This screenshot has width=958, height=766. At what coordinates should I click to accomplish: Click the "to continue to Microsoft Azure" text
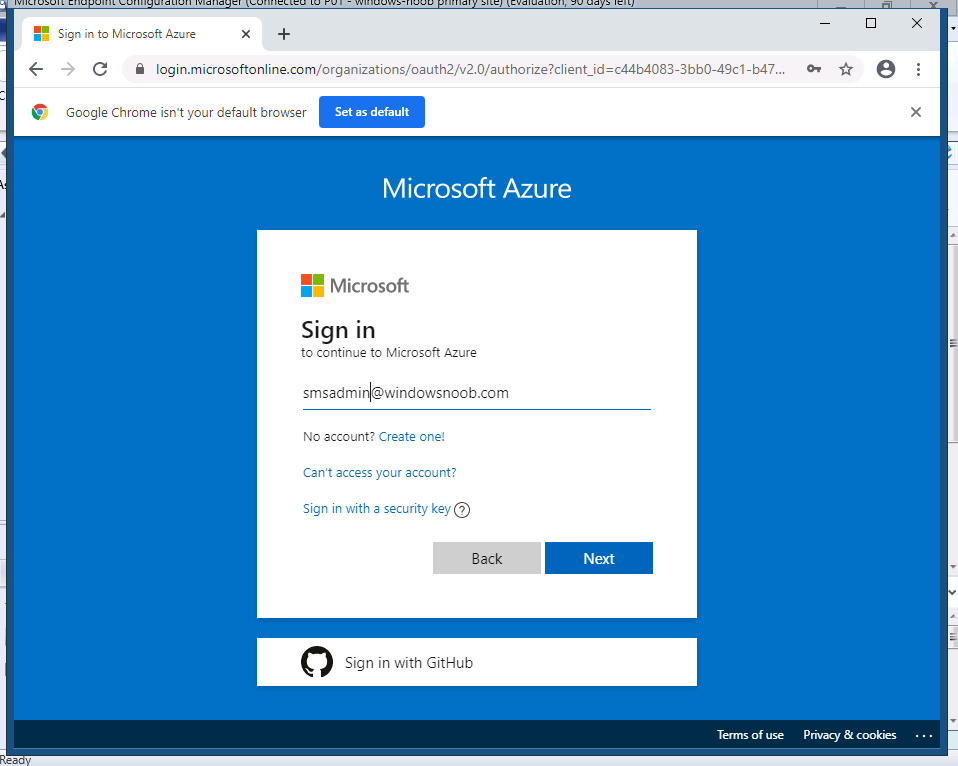(x=389, y=352)
